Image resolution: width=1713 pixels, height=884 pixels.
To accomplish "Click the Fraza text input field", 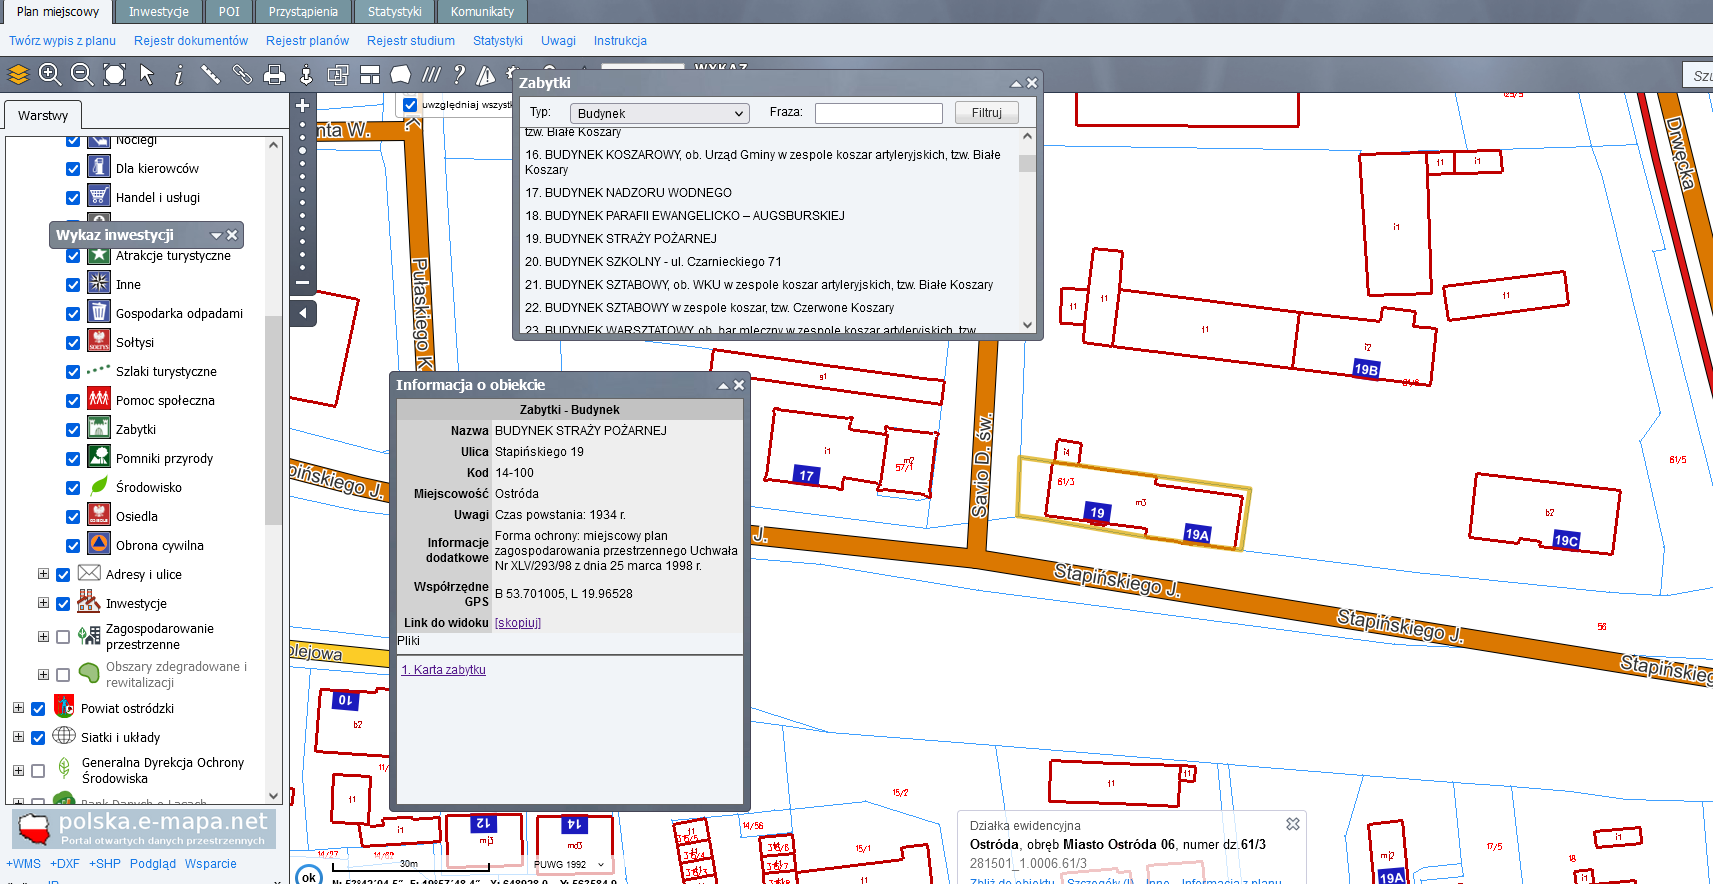I will (x=878, y=114).
